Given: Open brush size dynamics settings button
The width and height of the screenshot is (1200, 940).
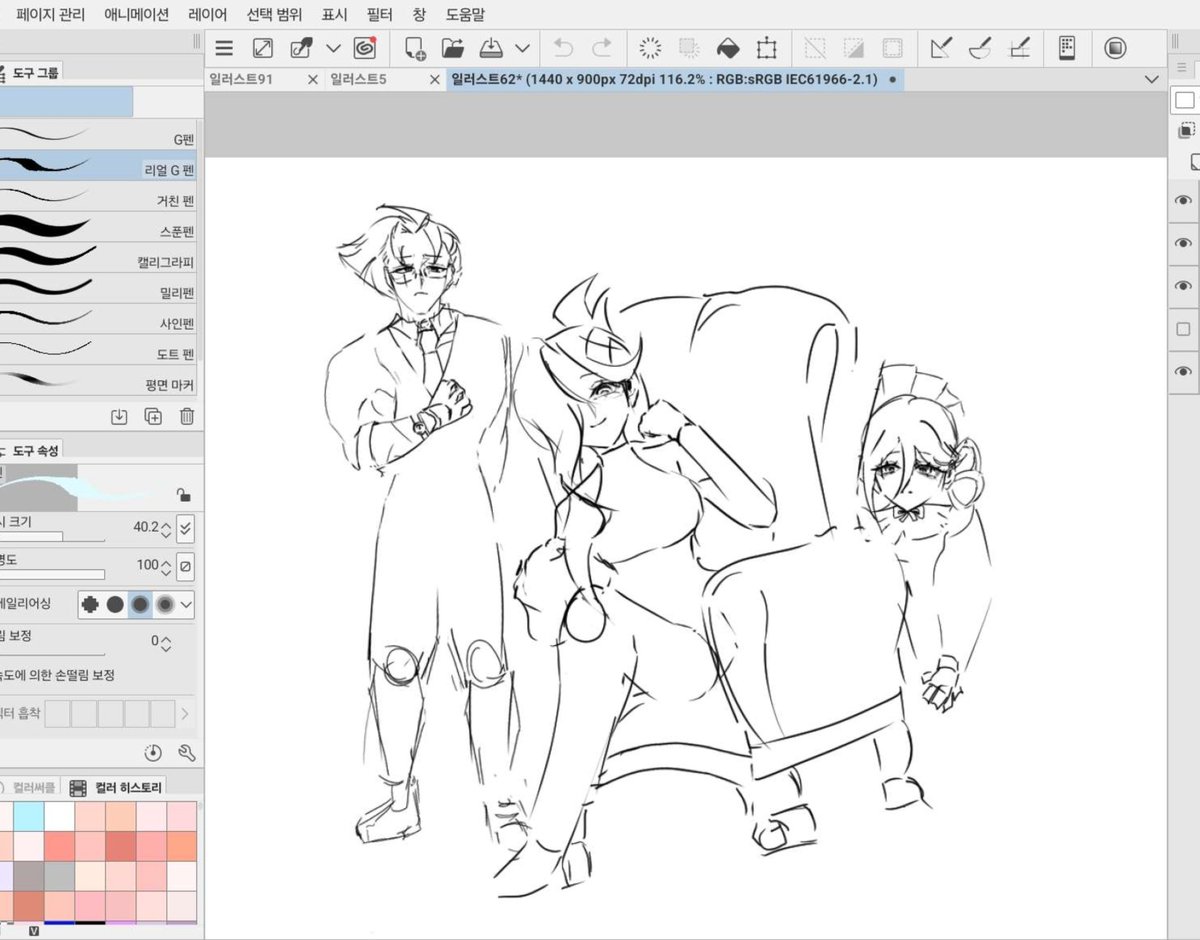Looking at the screenshot, I should pos(185,528).
